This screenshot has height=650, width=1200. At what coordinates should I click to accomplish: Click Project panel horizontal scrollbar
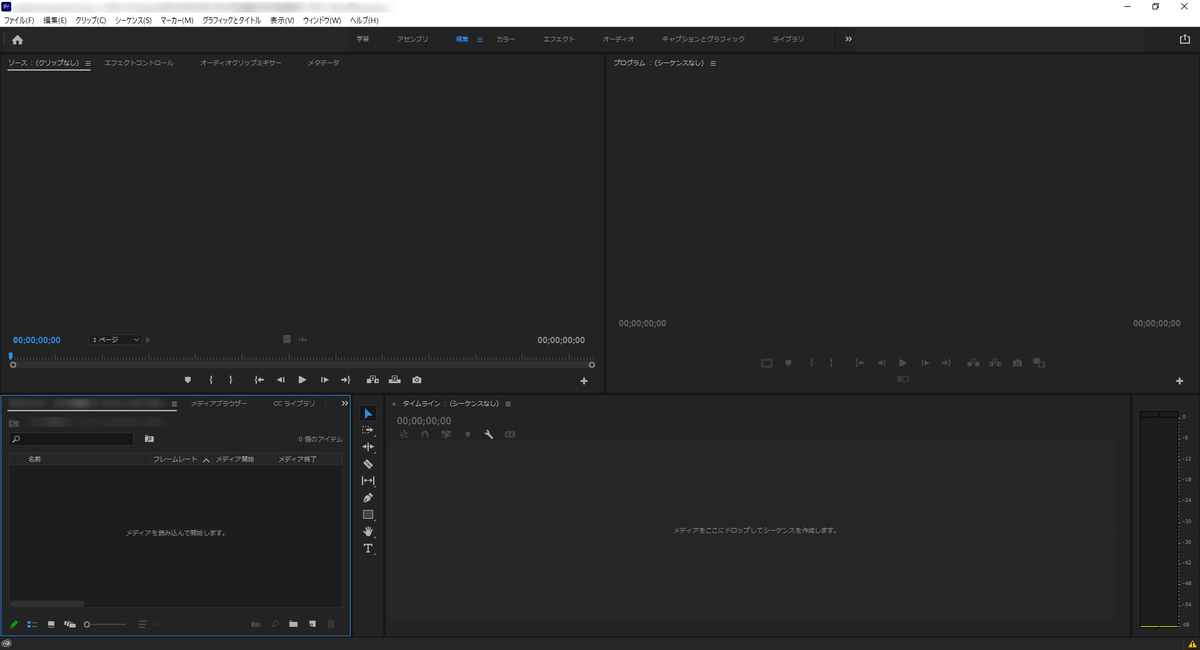tap(47, 604)
